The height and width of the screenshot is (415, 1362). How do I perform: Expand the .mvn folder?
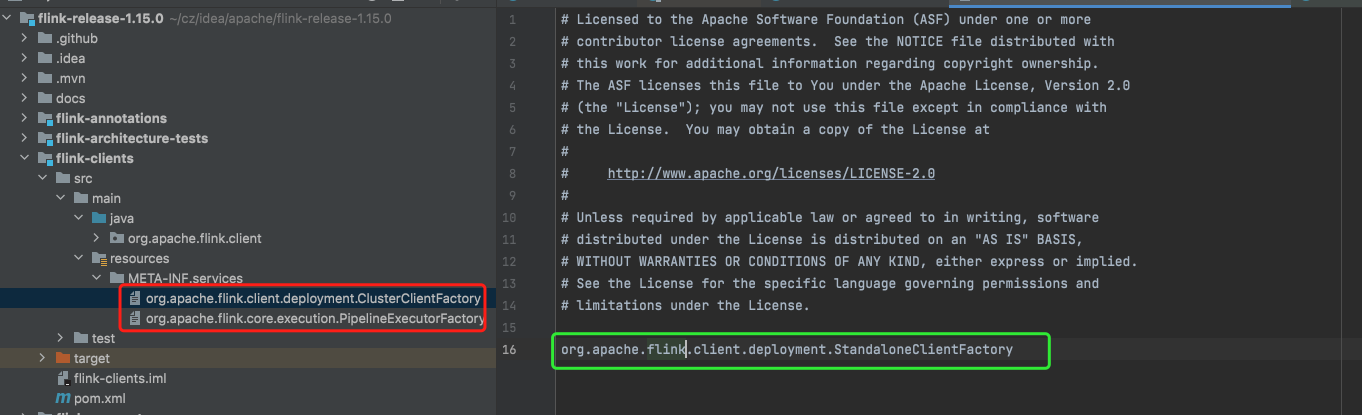pyautogui.click(x=26, y=78)
